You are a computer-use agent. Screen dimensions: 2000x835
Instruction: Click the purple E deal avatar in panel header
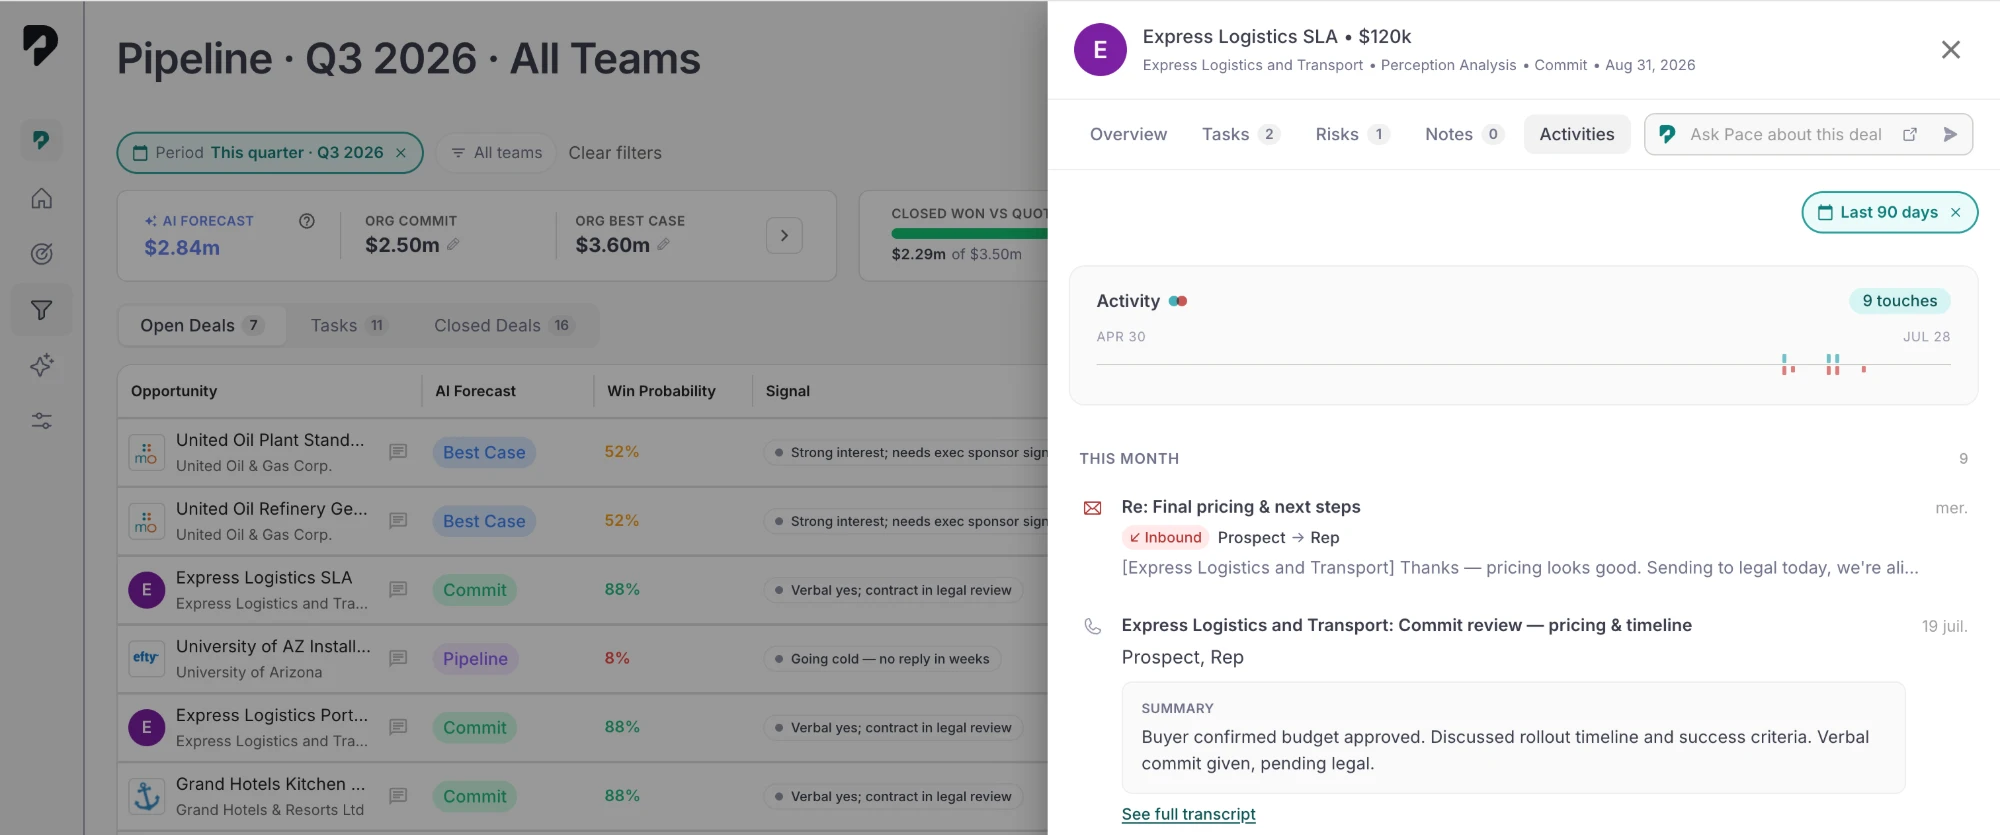(x=1100, y=50)
